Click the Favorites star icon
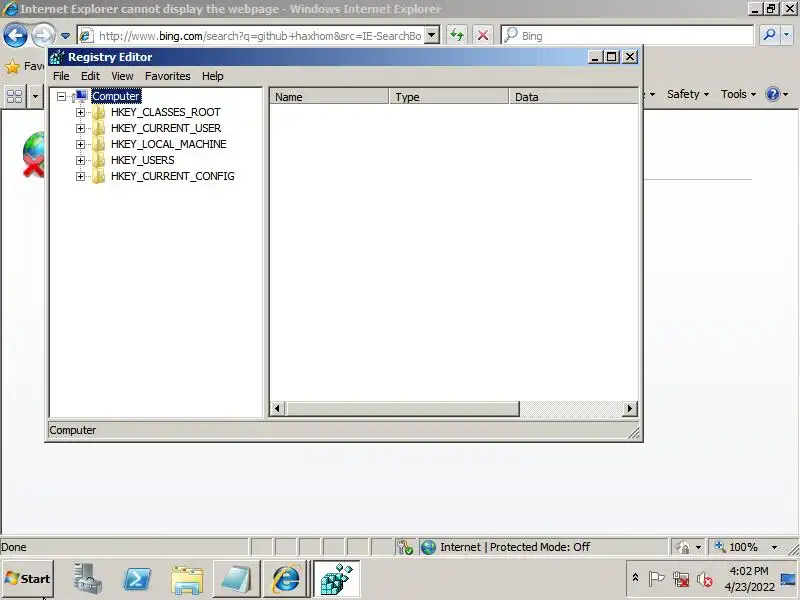 tap(12, 66)
